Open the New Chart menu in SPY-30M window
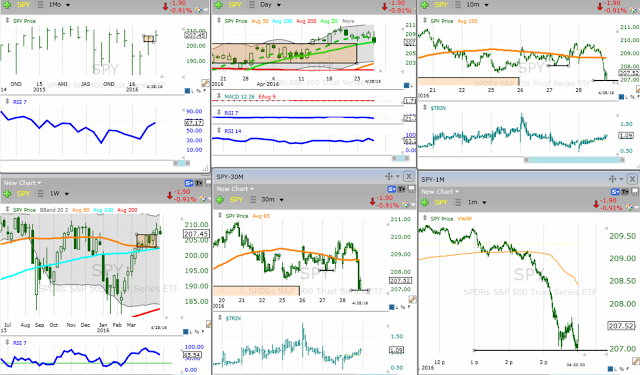This screenshot has height=375, width=640. click(235, 189)
